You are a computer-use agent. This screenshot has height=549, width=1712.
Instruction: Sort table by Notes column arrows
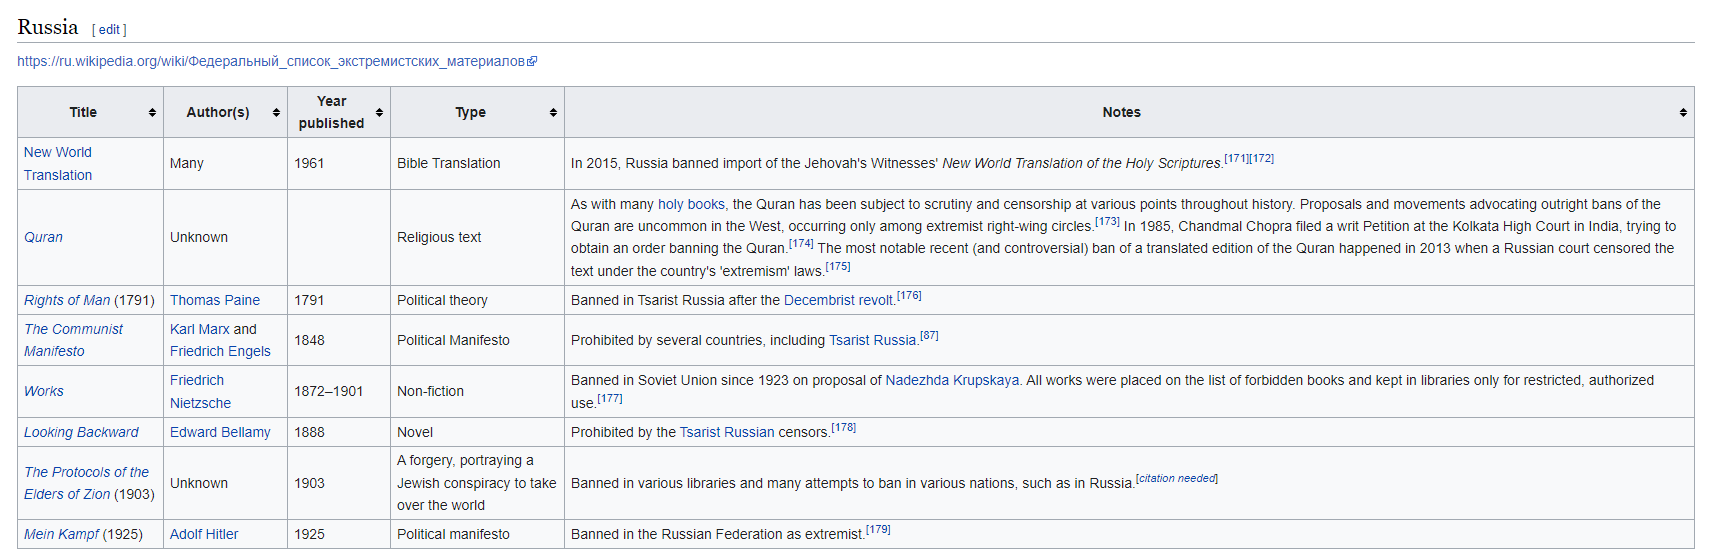click(1683, 113)
